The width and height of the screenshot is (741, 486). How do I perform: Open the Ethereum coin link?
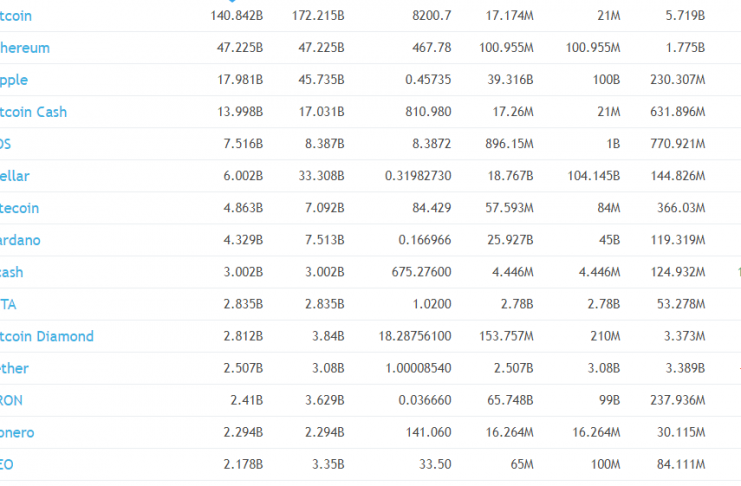coord(25,48)
